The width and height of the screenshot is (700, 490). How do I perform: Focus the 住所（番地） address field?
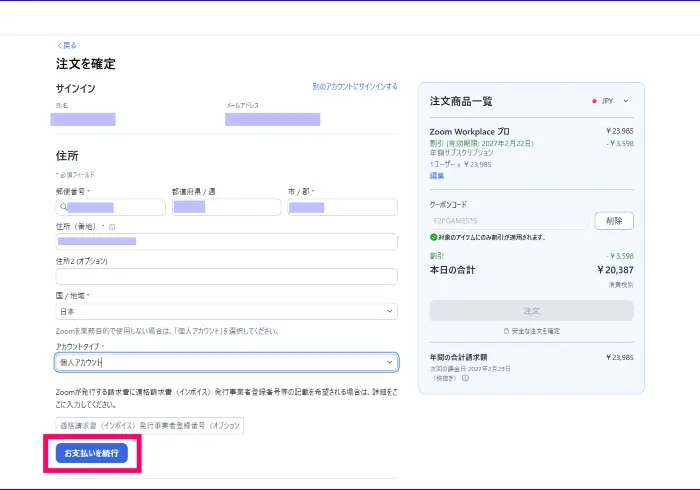[x=226, y=241]
